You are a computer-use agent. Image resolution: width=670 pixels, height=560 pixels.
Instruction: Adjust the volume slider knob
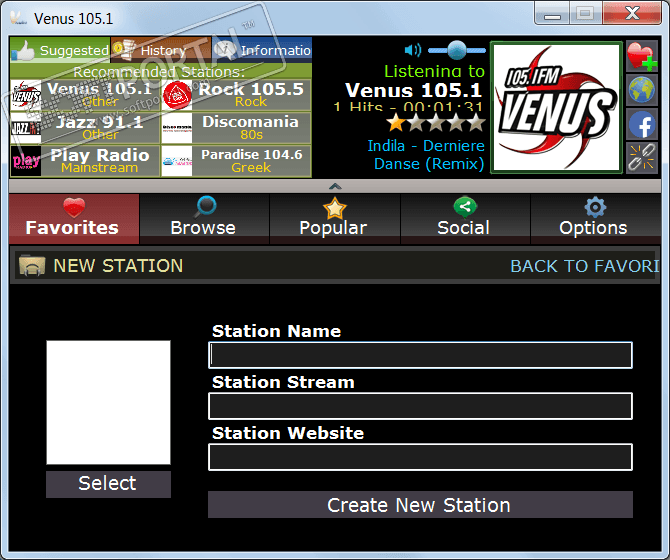coord(456,50)
